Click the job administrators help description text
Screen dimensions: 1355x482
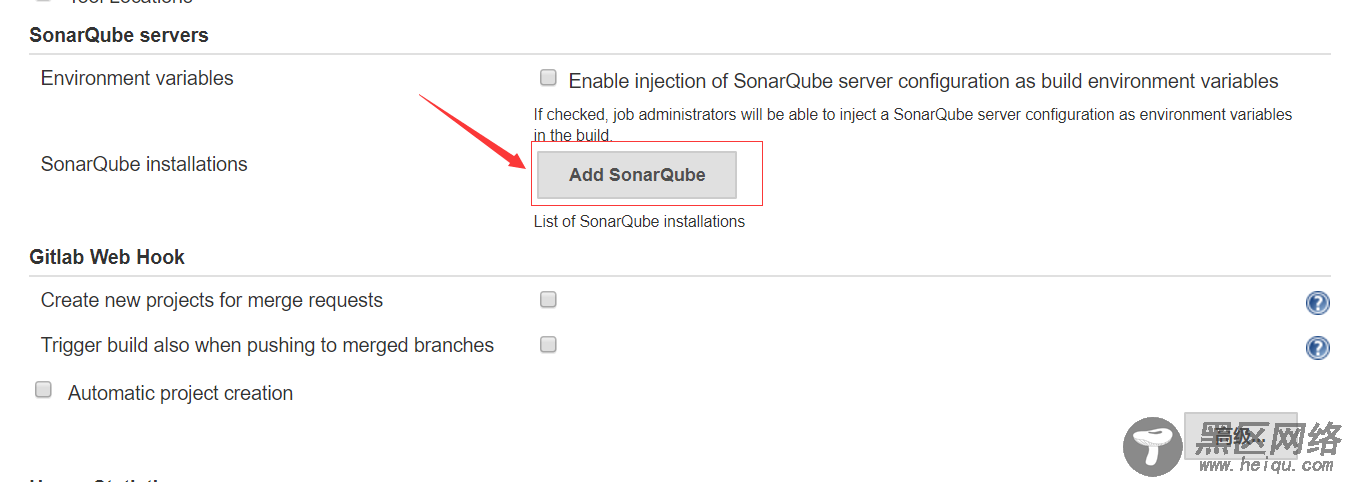913,125
